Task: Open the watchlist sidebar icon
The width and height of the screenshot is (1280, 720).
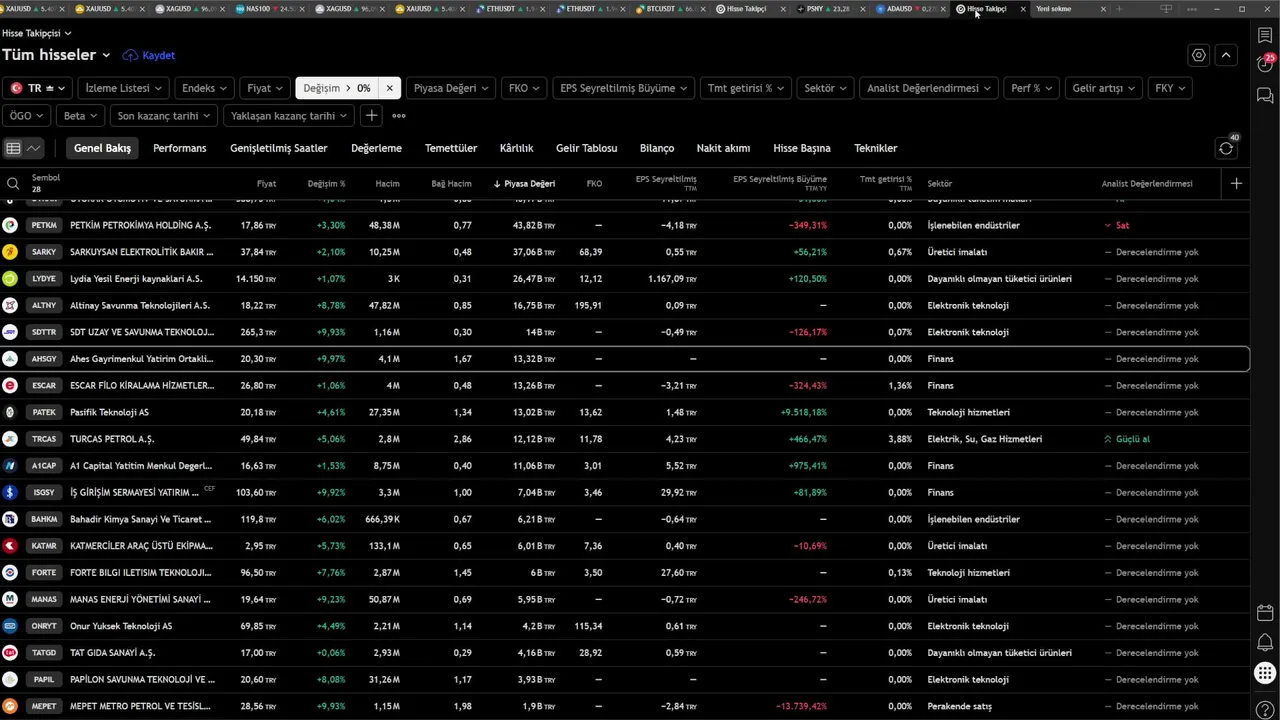Action: pos(1265,36)
